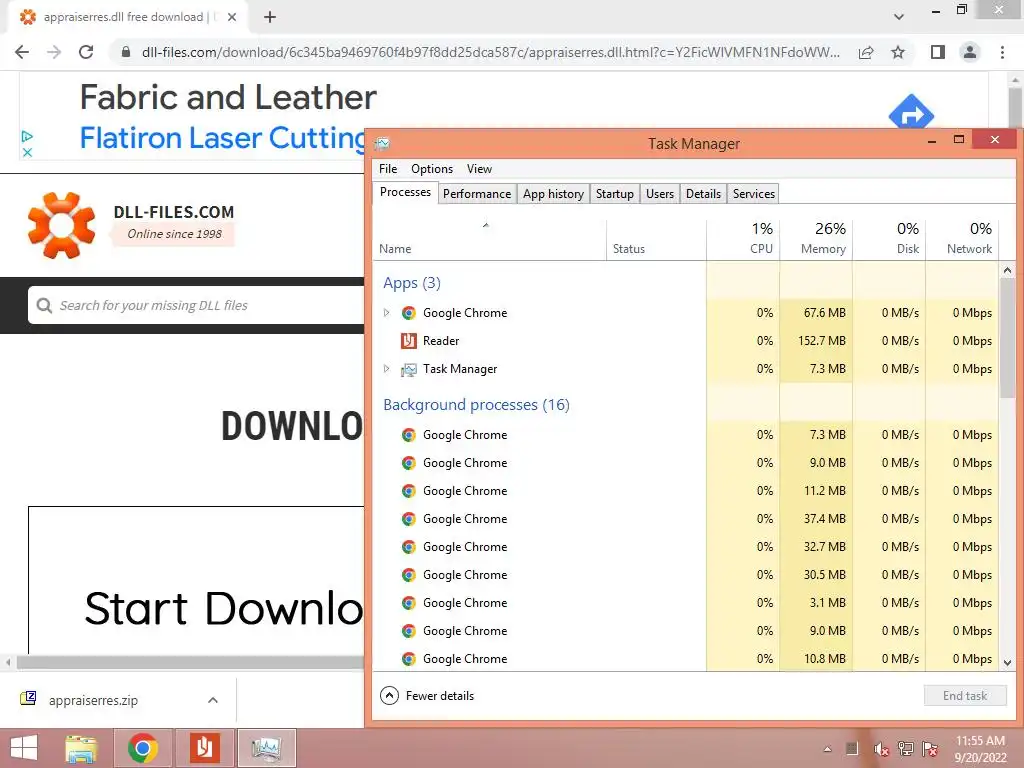Screen dimensions: 1024x768
Task: Expand the Google Chrome app entry
Action: (387, 313)
